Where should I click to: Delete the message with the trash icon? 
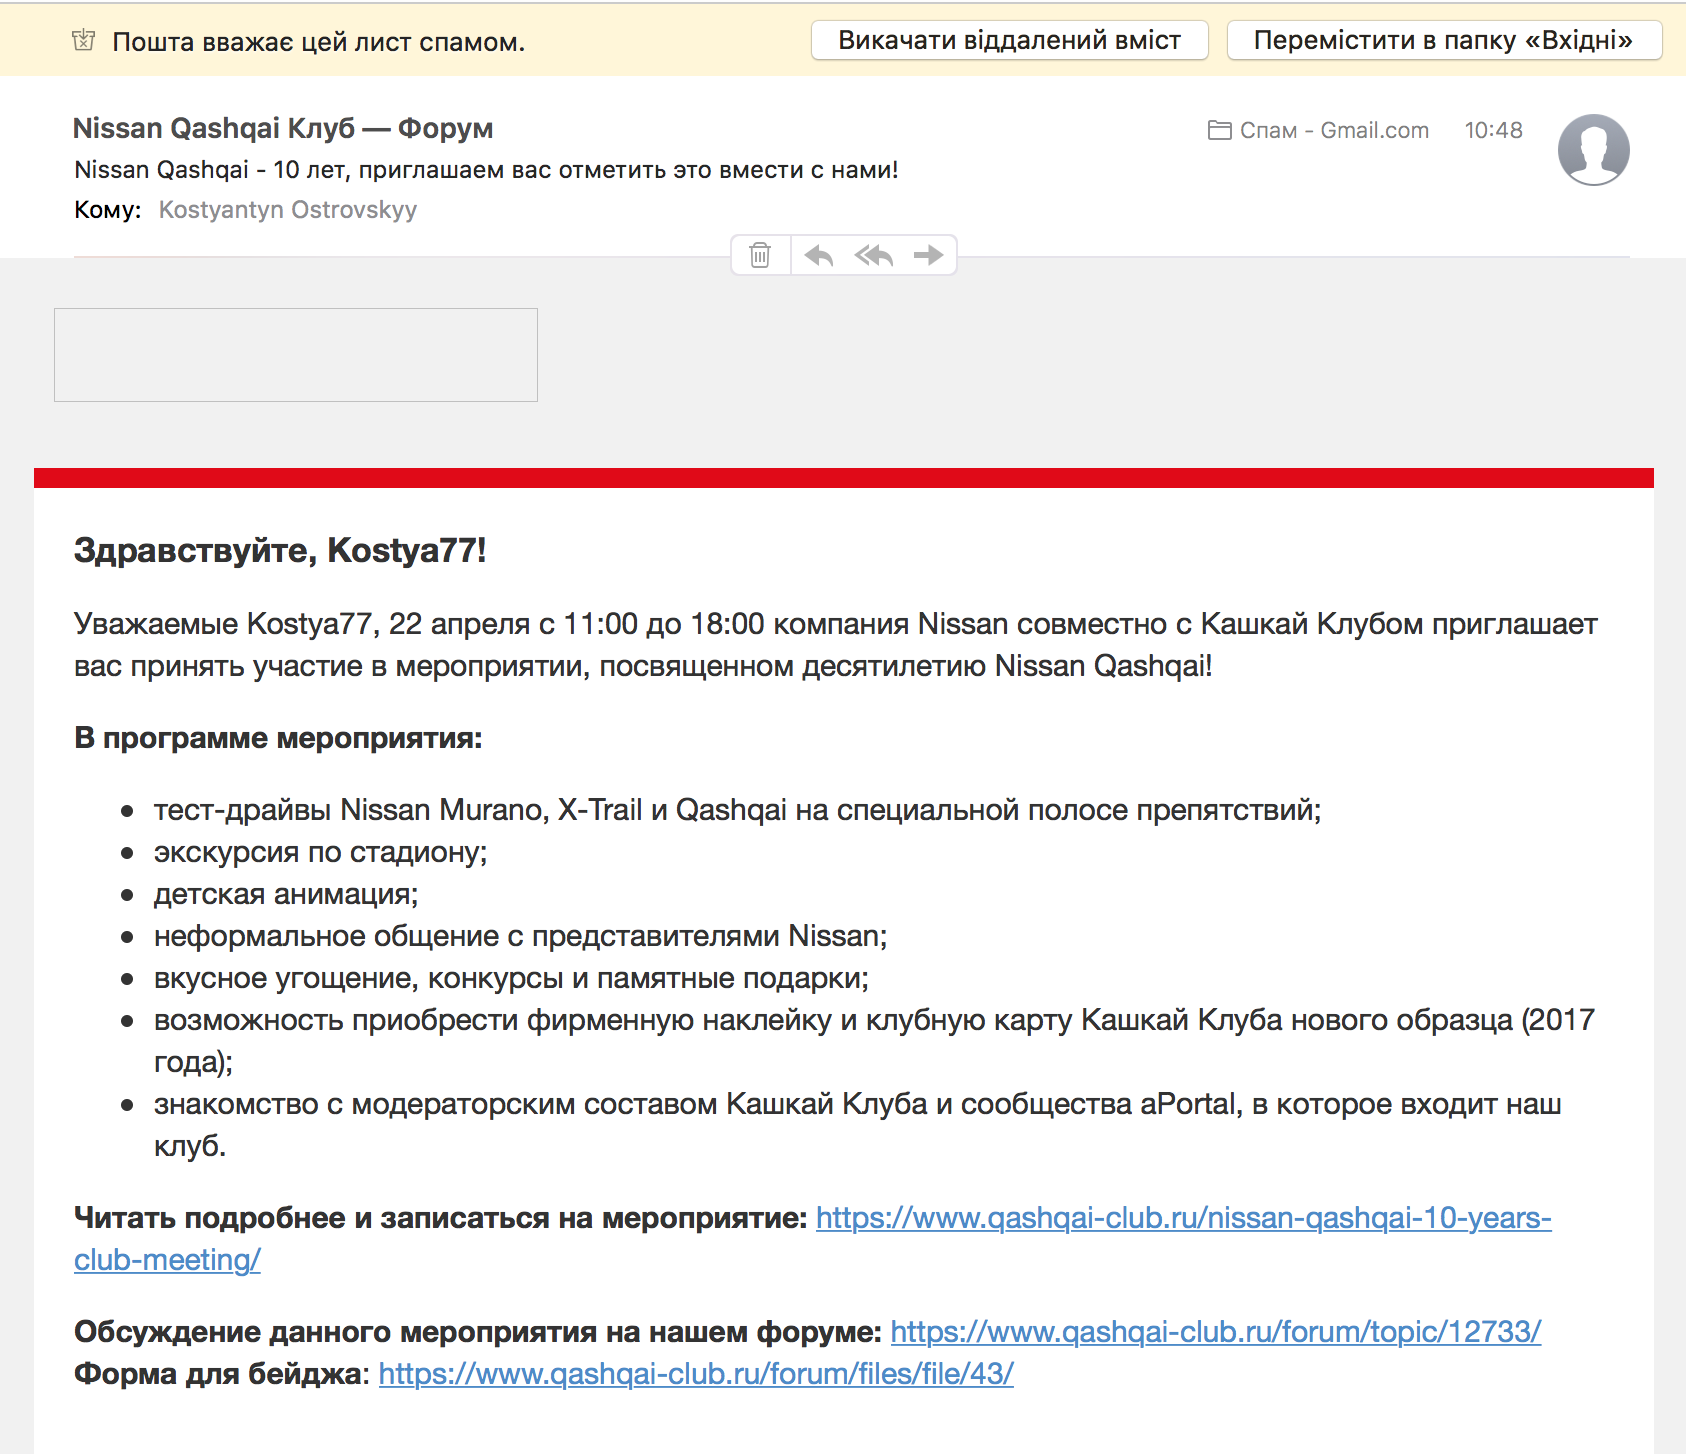pos(760,256)
